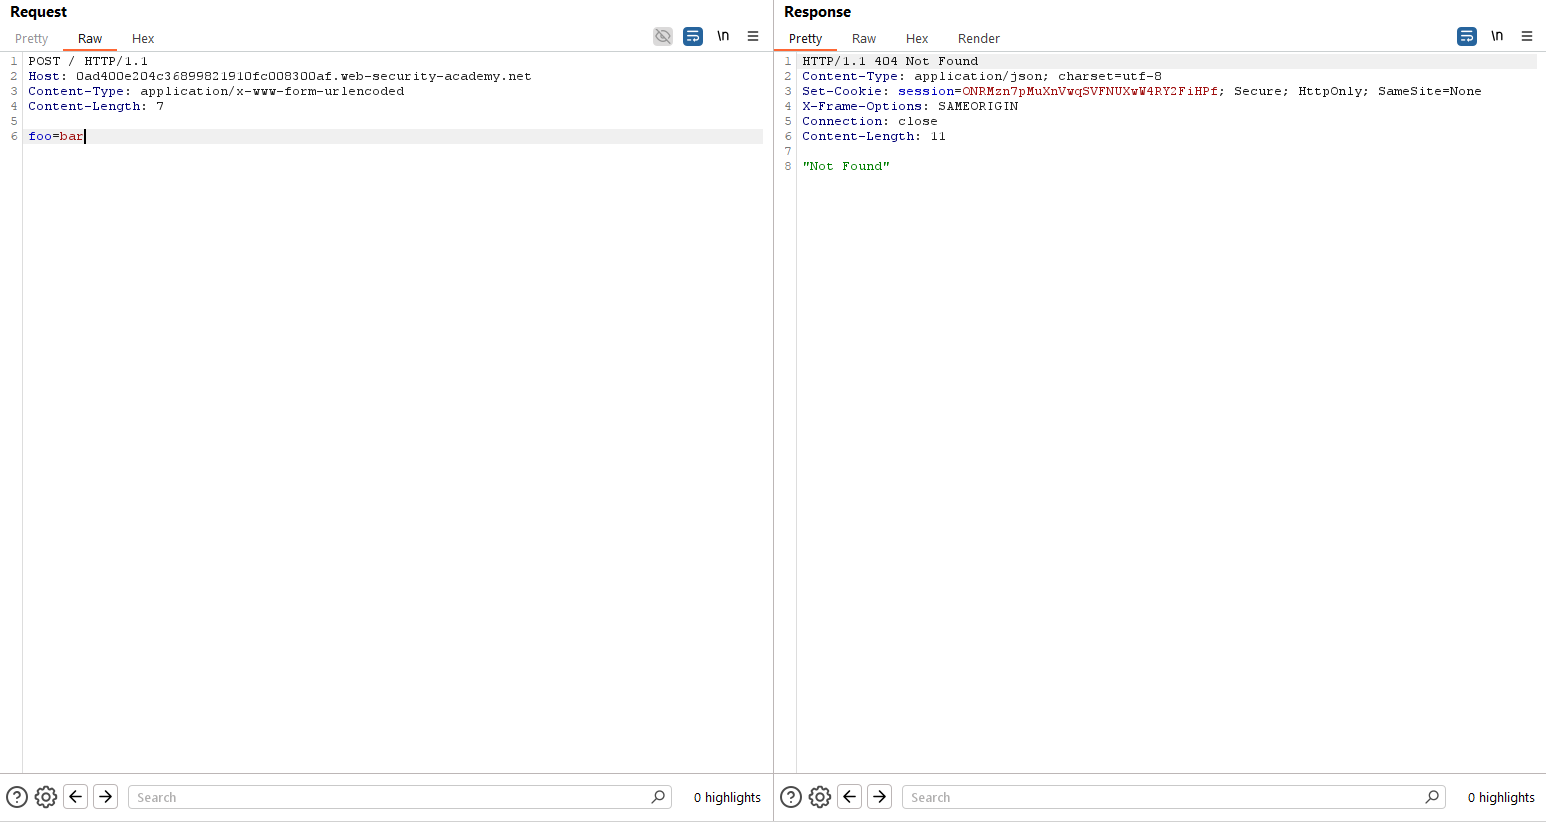
Task: Click the Response search input field
Action: 1164,797
